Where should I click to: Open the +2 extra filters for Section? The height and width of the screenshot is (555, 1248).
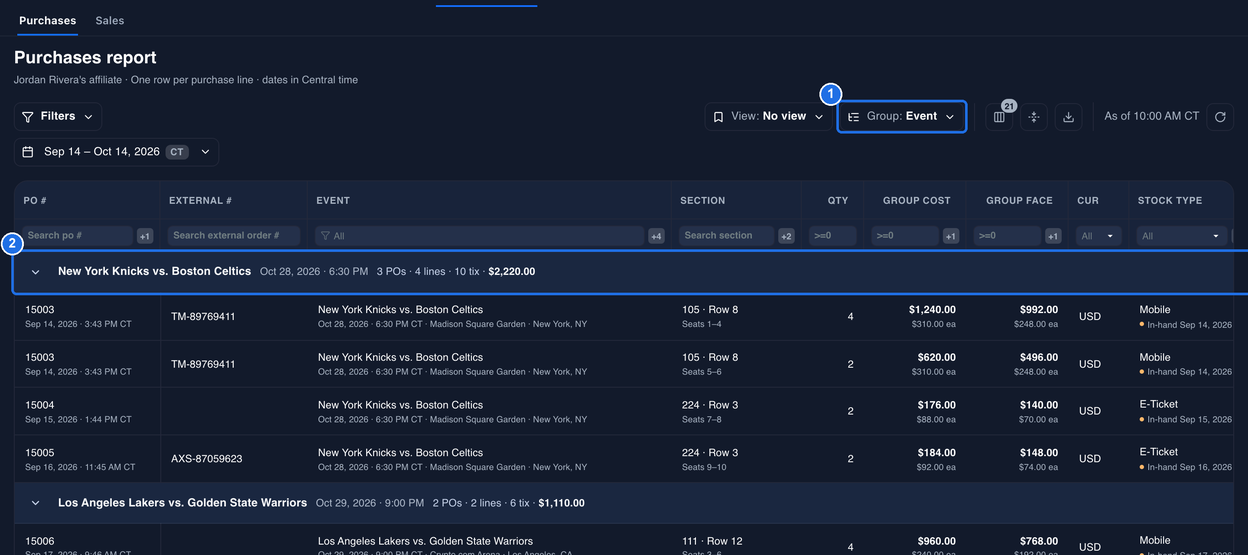pos(786,236)
